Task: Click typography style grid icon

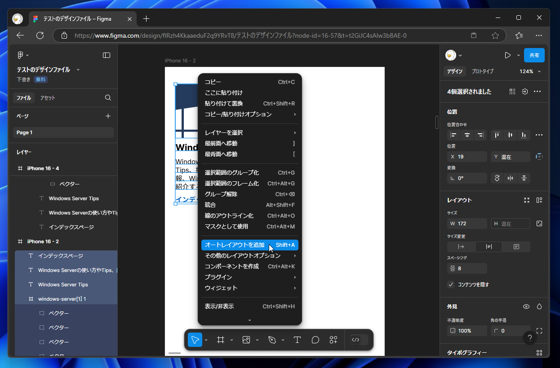Action: 539,353
